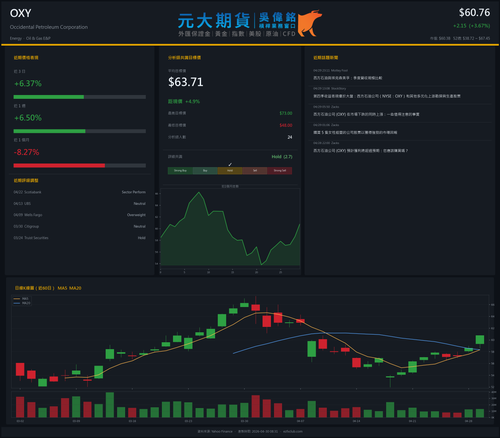Click the MA5 MA20 candlestick chart title

(x=48, y=288)
